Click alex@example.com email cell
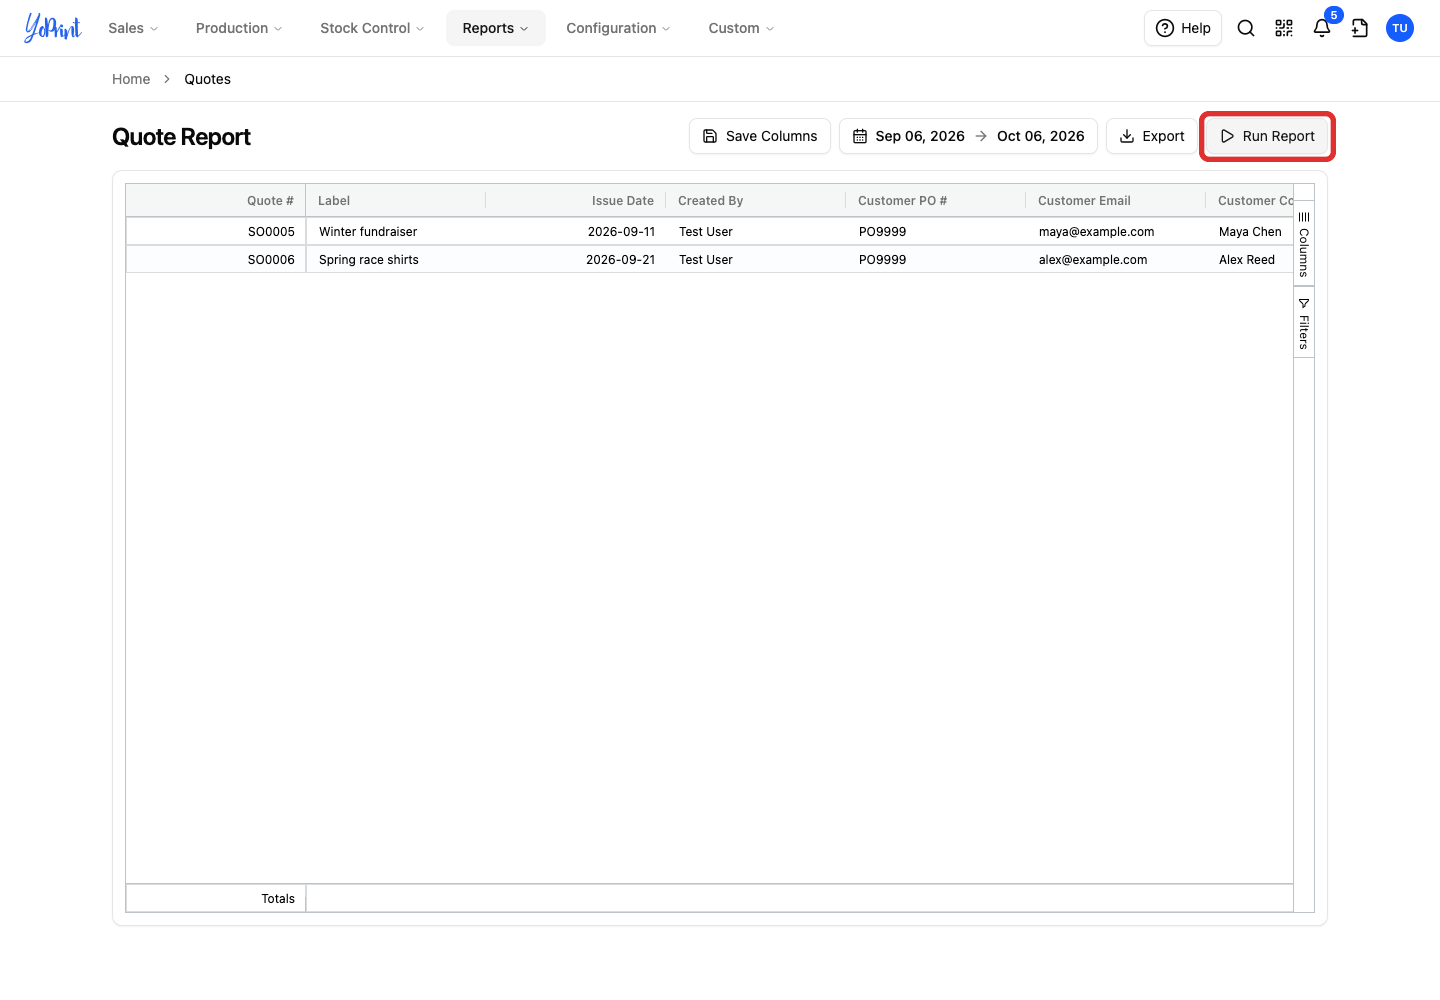The width and height of the screenshot is (1440, 1000). click(x=1116, y=260)
